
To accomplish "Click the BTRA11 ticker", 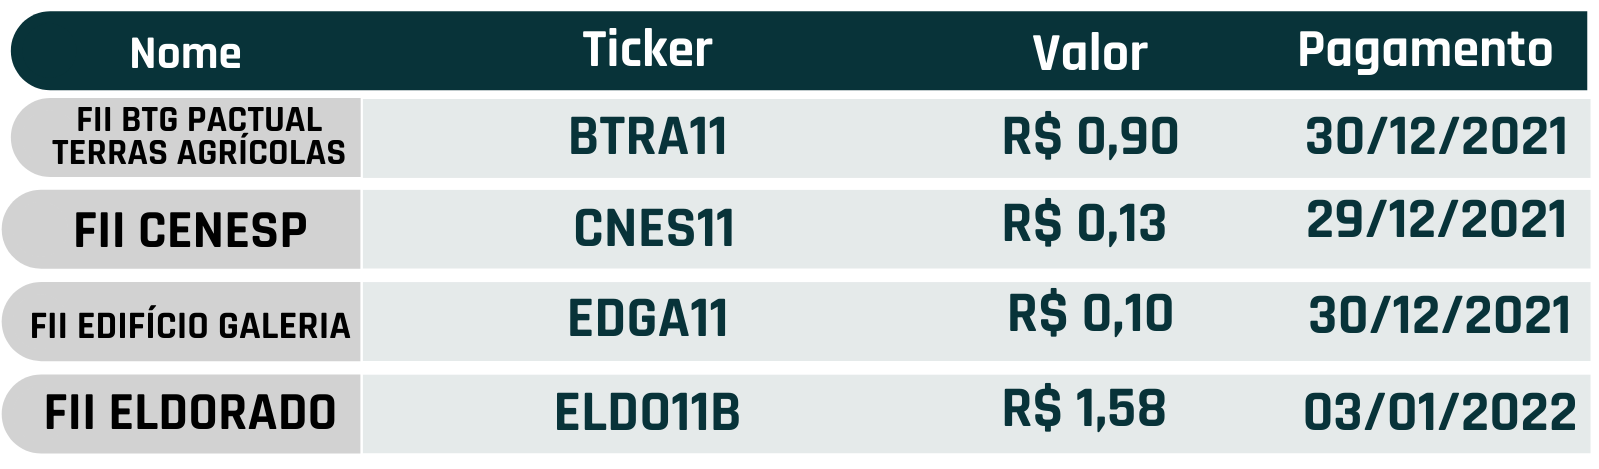I will pyautogui.click(x=648, y=137).
